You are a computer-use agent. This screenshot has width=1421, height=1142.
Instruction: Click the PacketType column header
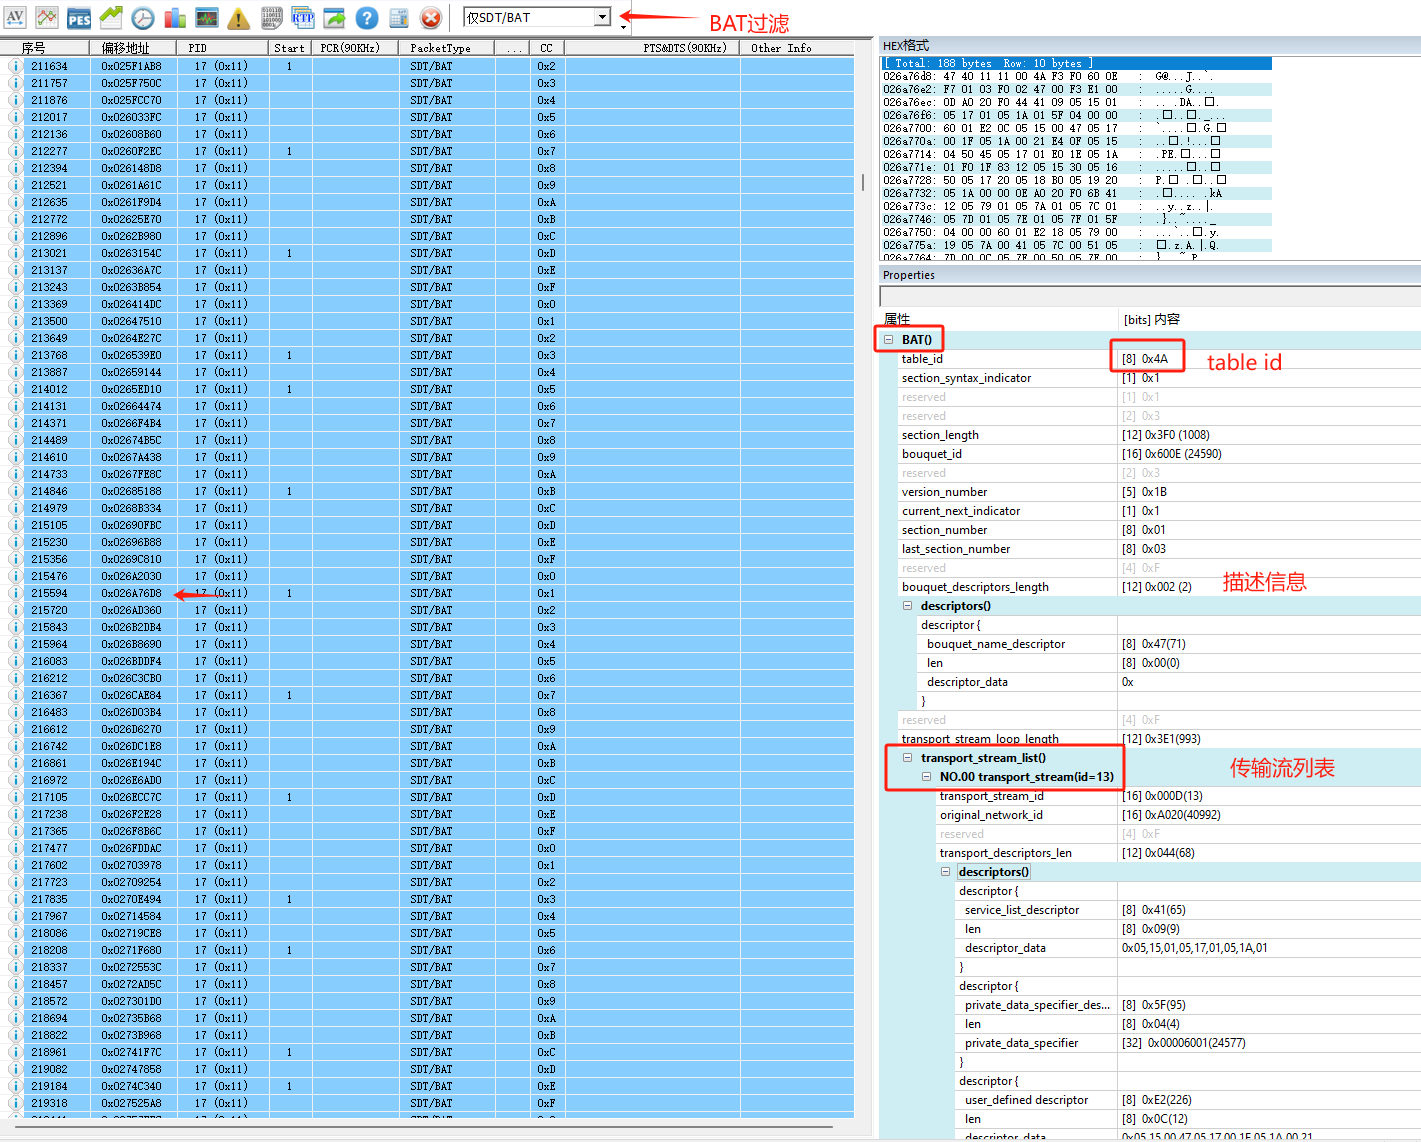click(446, 47)
